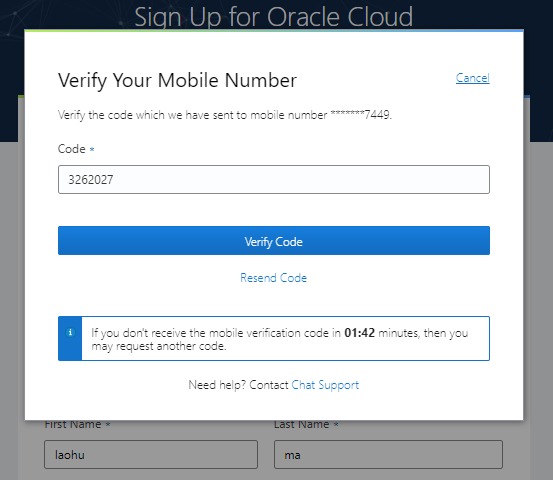Click the 01:42 countdown timer text

(359, 333)
